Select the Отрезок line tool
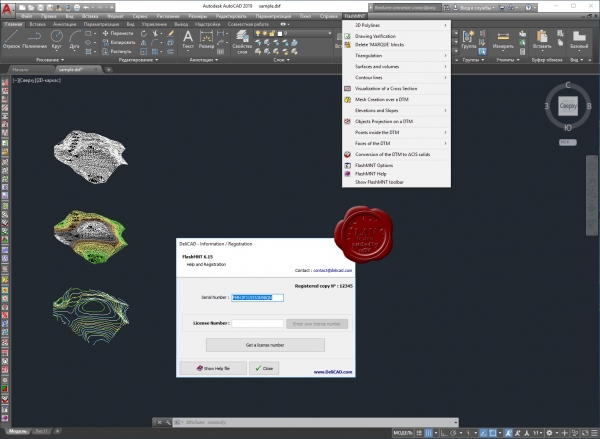 (11, 39)
